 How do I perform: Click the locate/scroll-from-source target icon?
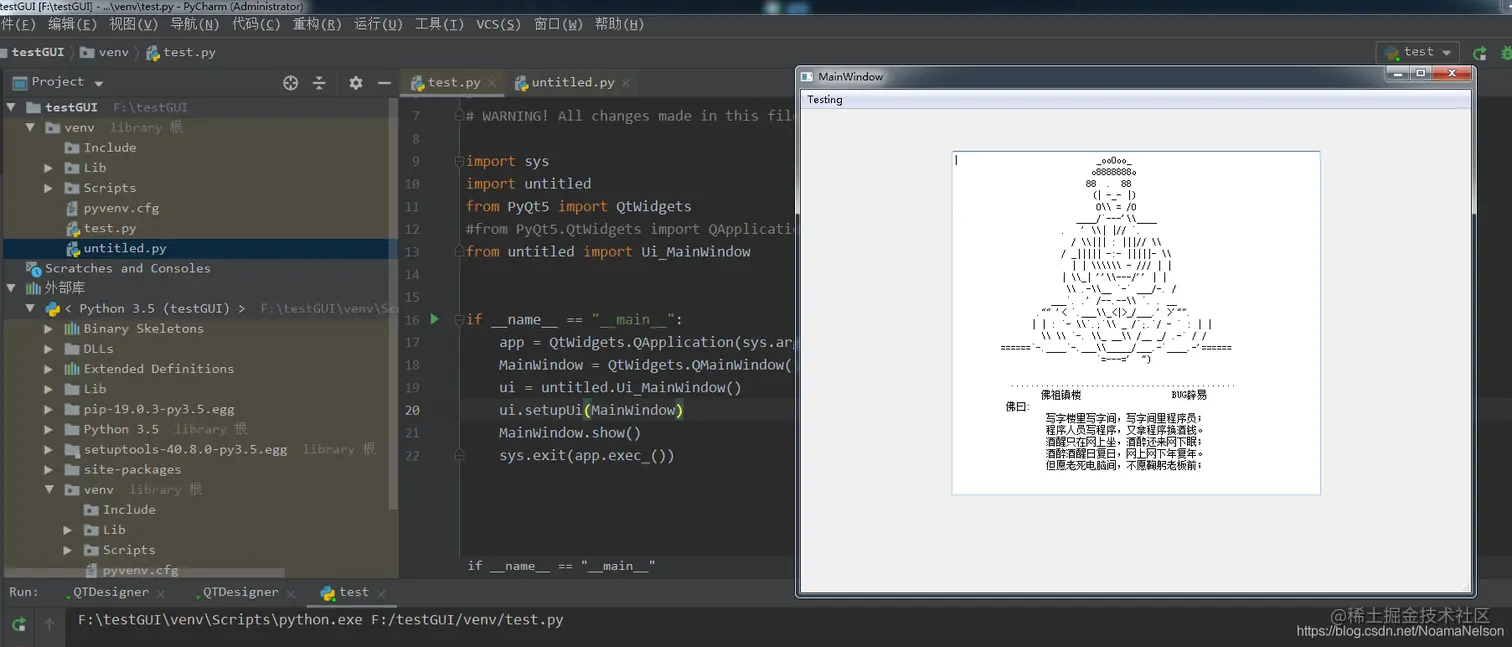(x=290, y=83)
